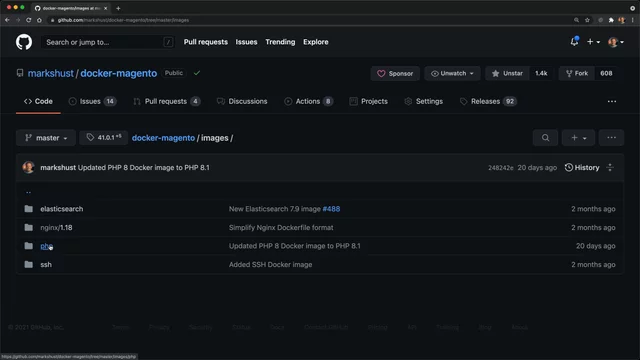Fork the repository
Image resolution: width=640 pixels, height=360 pixels.
577,73
